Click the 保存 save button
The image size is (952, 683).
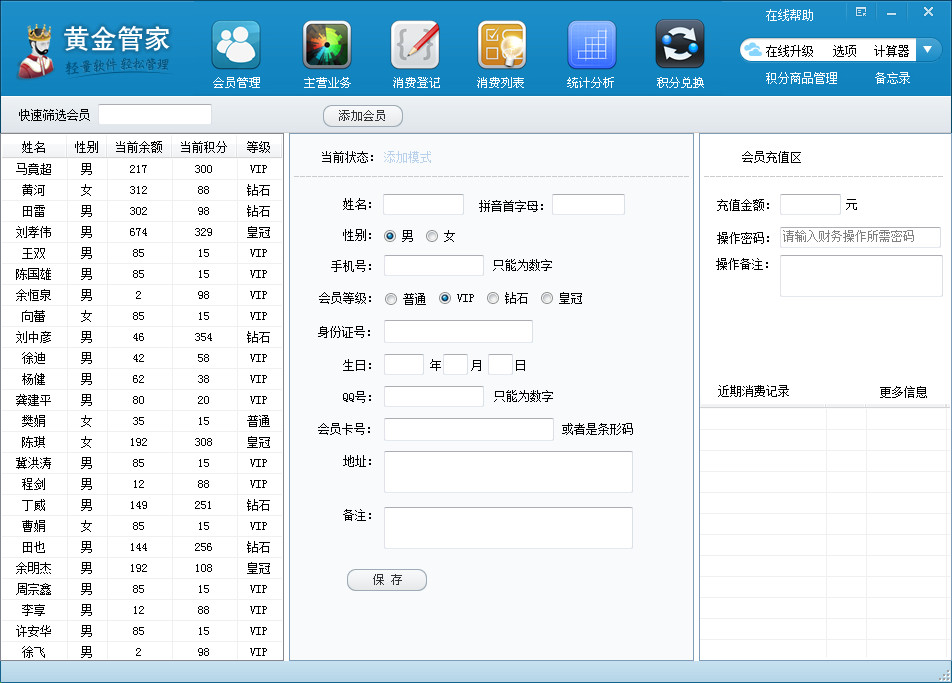pyautogui.click(x=387, y=580)
